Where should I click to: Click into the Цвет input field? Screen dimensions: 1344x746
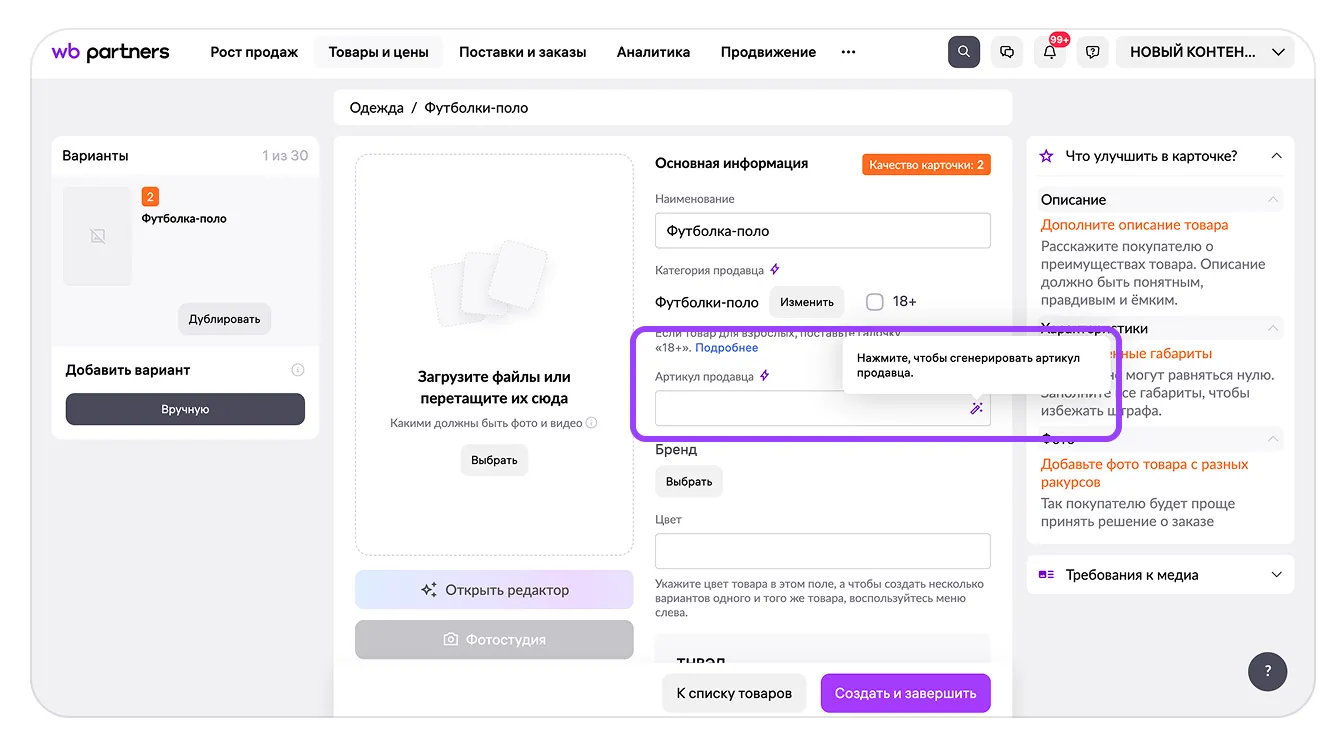pos(823,551)
